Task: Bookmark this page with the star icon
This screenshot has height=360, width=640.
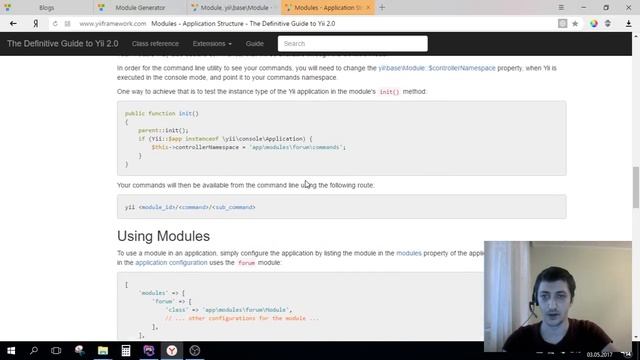Action: click(575, 24)
